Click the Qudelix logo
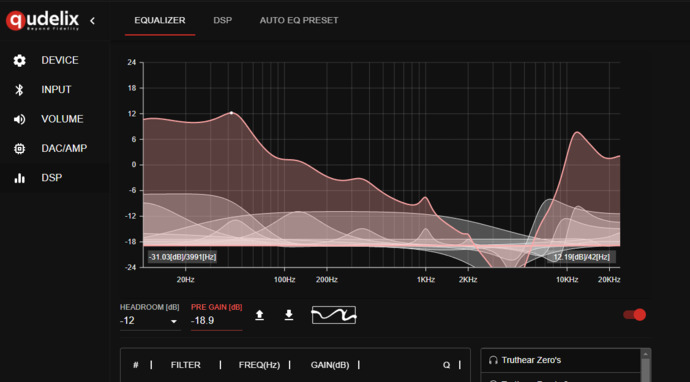The width and height of the screenshot is (690, 382). pos(42,20)
